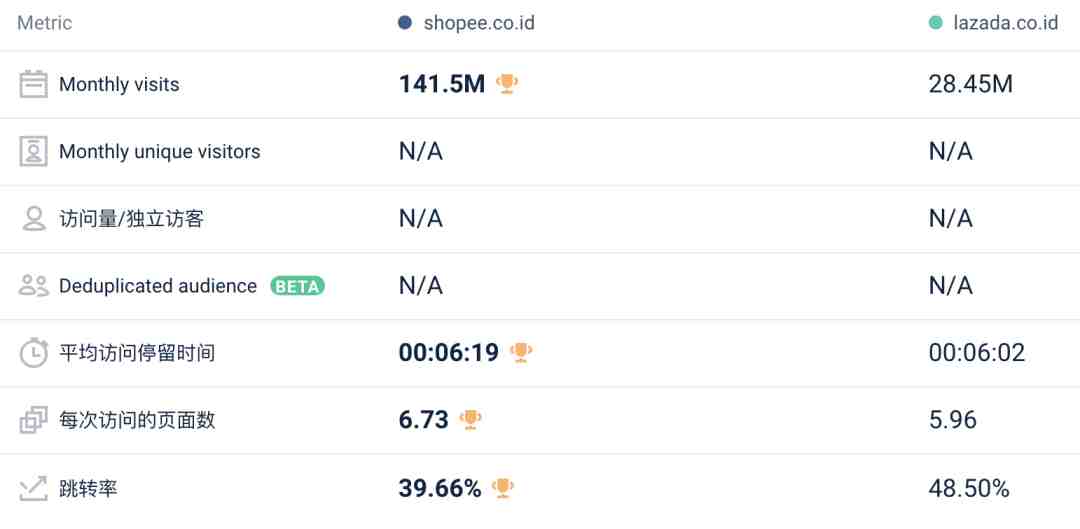Click the Monthly visits calendar icon
The width and height of the screenshot is (1080, 529).
(x=33, y=84)
